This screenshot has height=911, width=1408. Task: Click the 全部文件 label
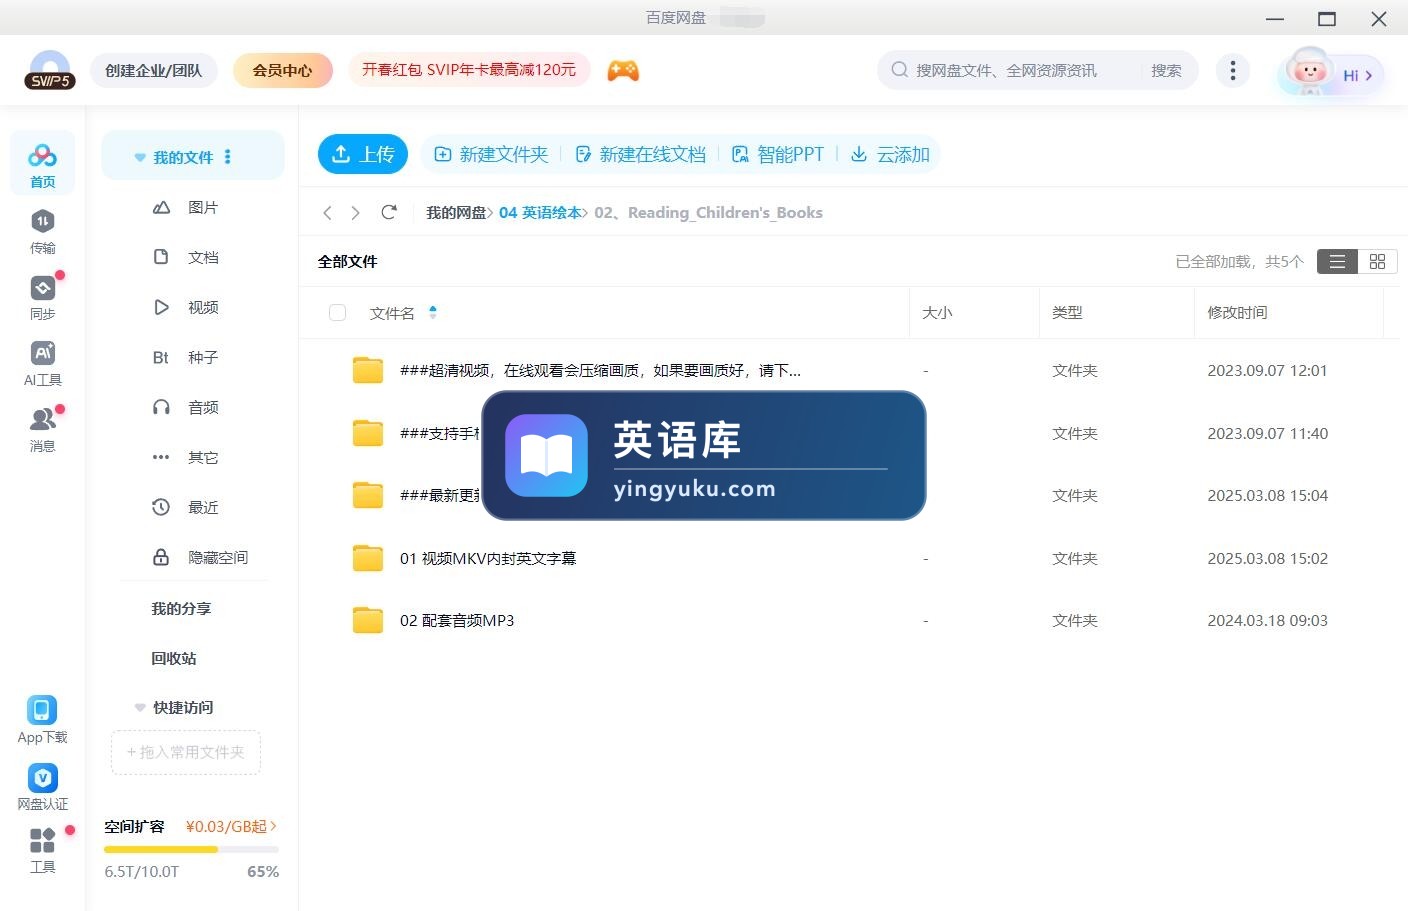coord(347,261)
